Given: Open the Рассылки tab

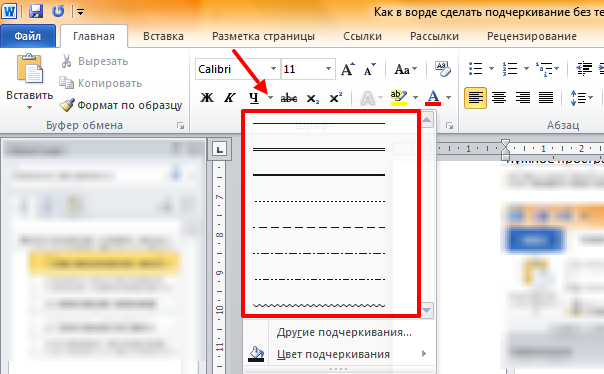Looking at the screenshot, I should tap(434, 36).
